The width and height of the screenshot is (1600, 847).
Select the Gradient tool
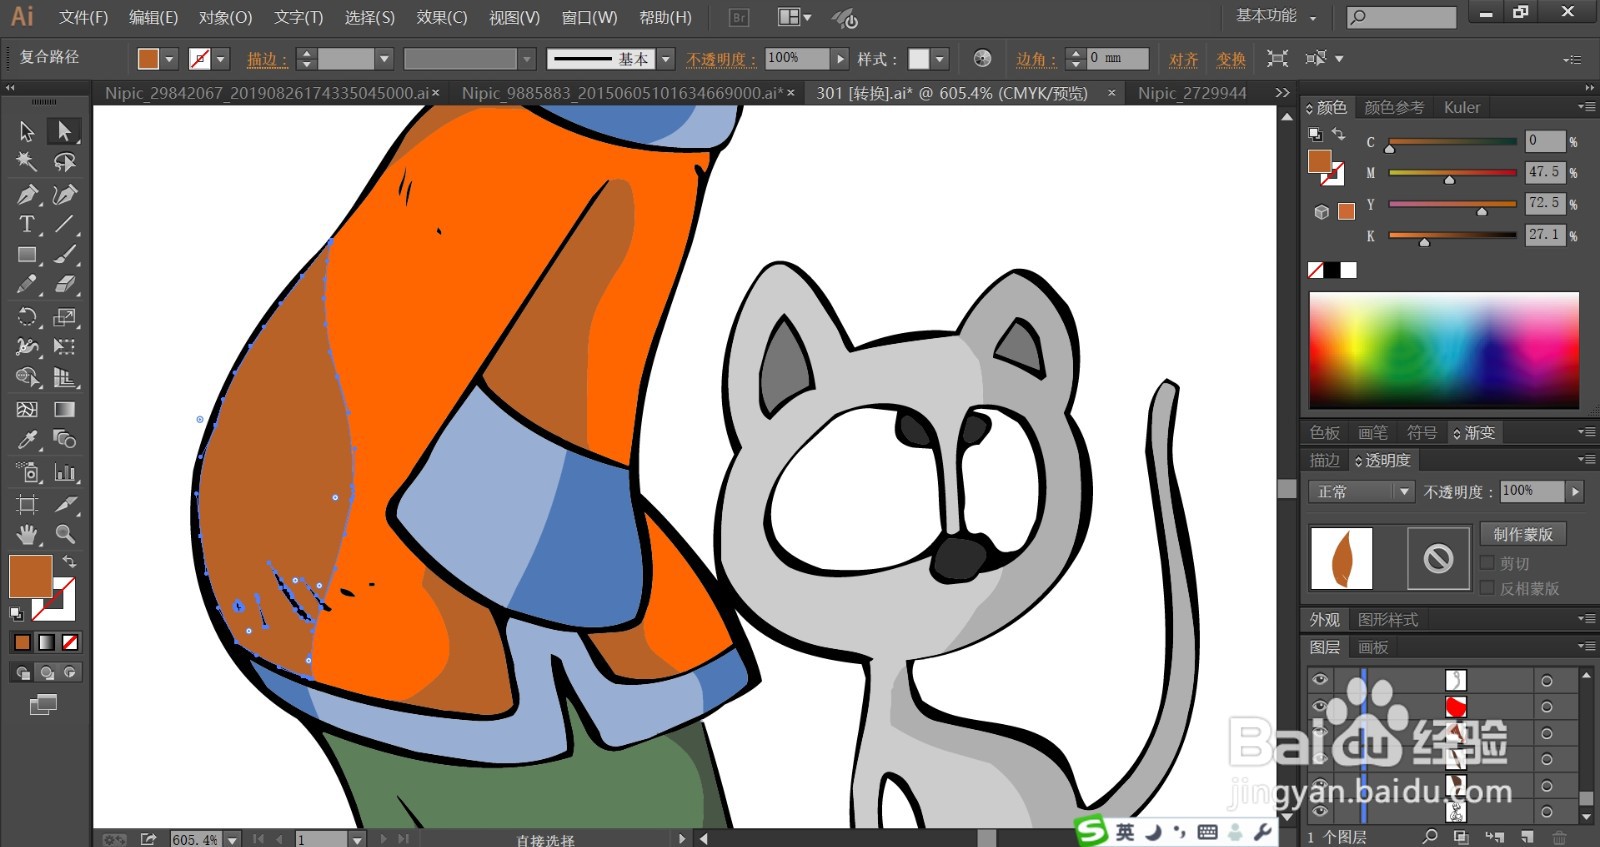pos(64,409)
